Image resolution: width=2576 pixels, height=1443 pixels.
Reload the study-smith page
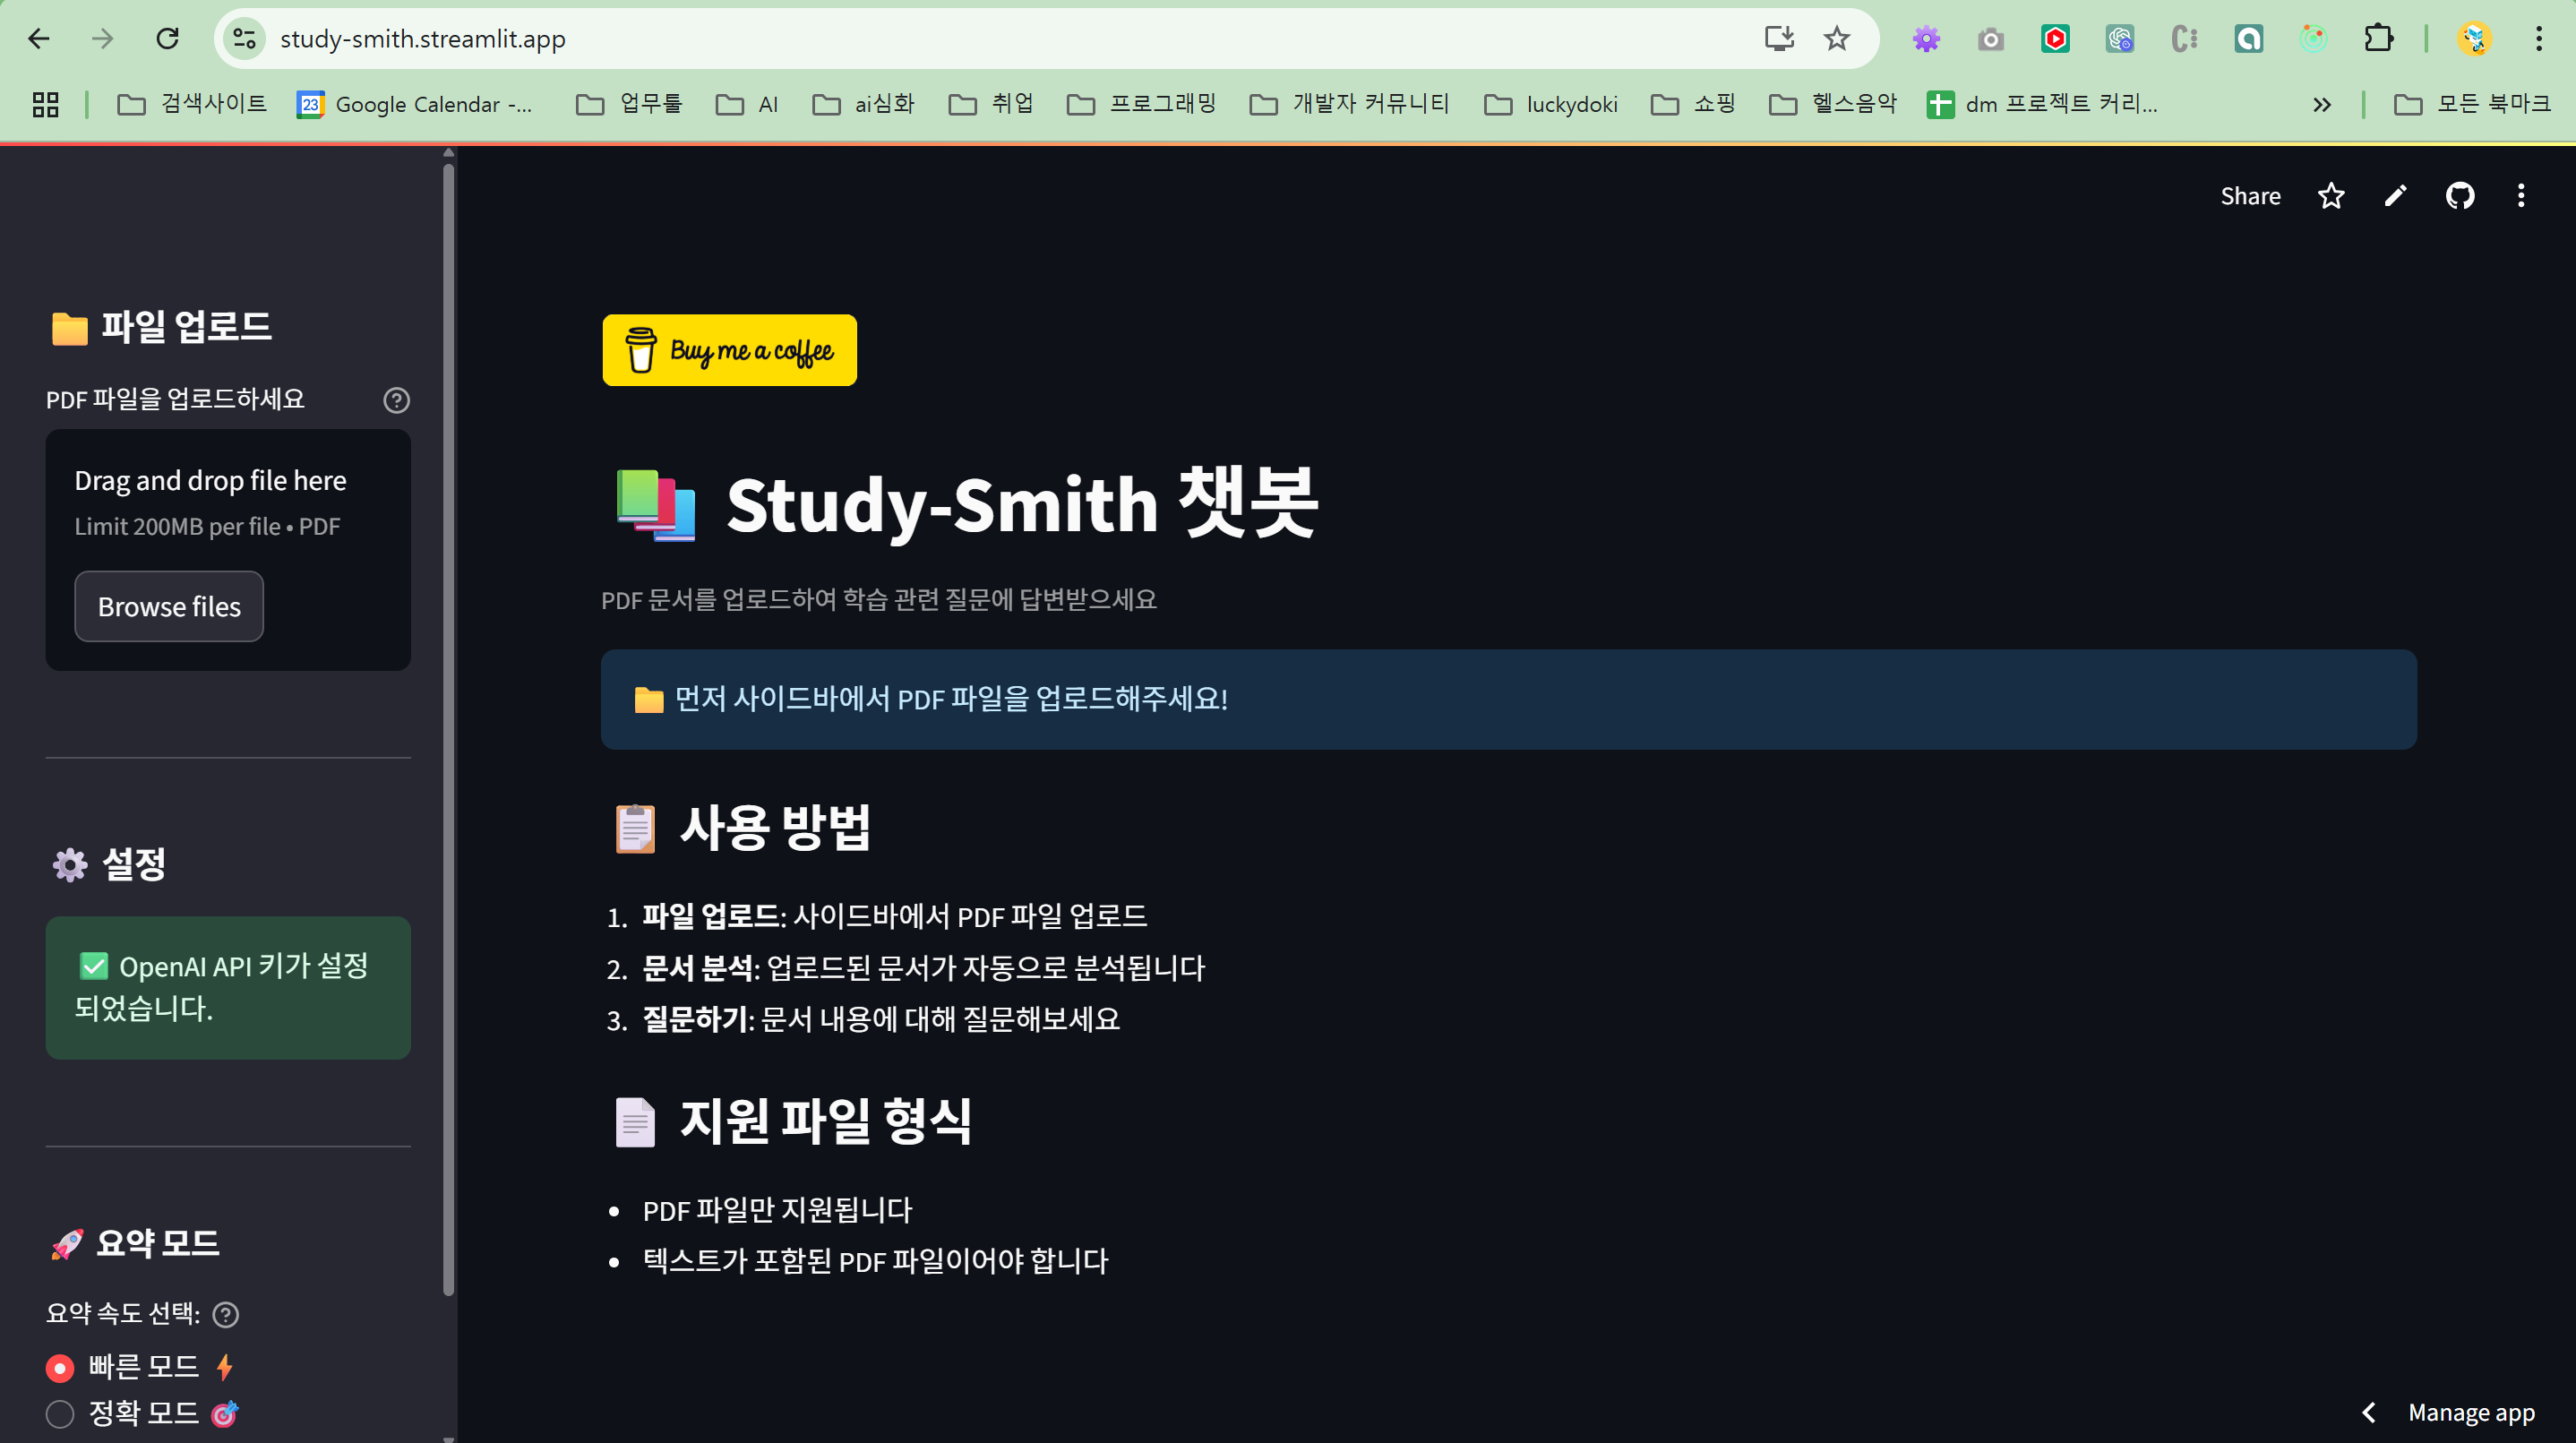167,39
